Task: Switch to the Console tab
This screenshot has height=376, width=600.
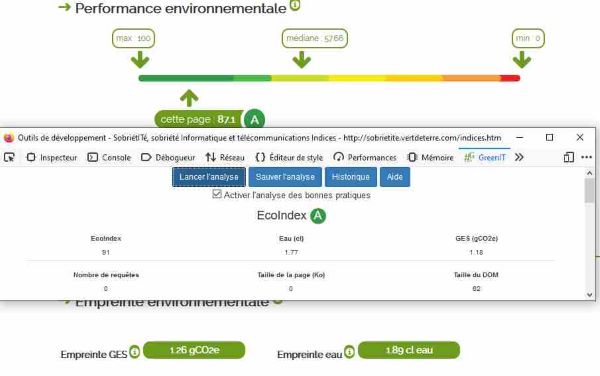Action: [x=109, y=158]
